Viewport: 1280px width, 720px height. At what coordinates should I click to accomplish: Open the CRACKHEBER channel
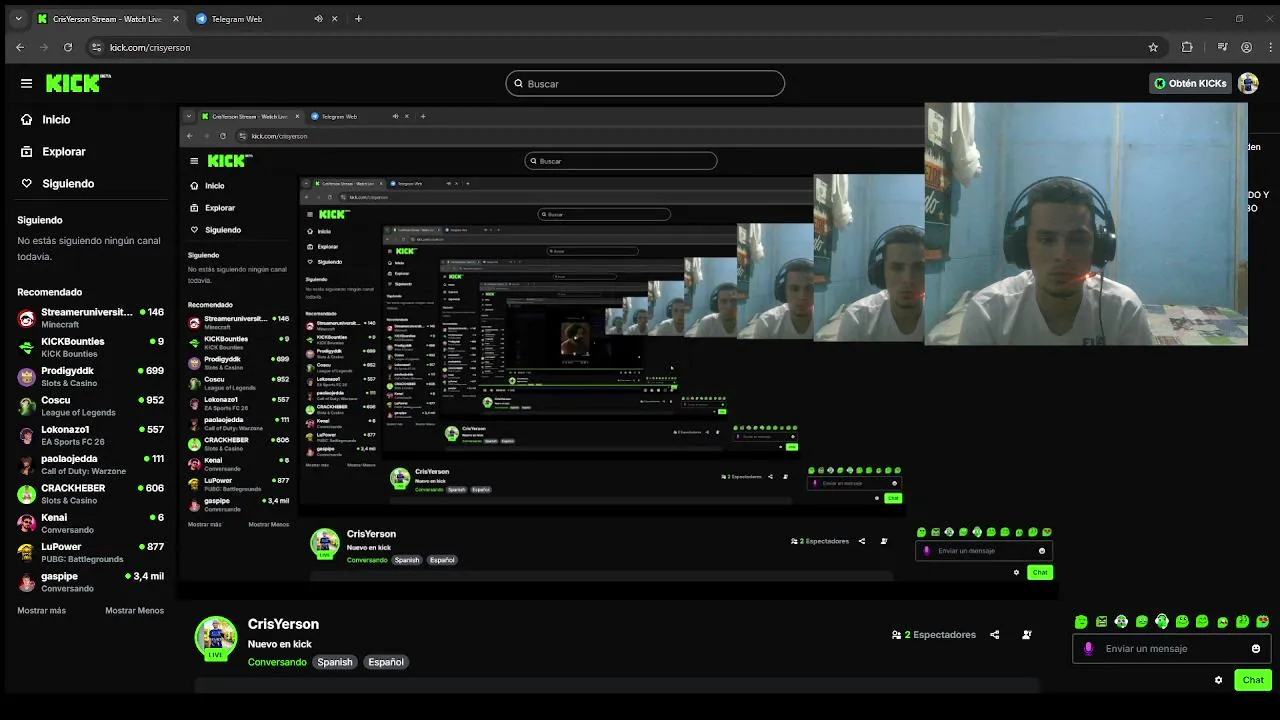[90, 494]
